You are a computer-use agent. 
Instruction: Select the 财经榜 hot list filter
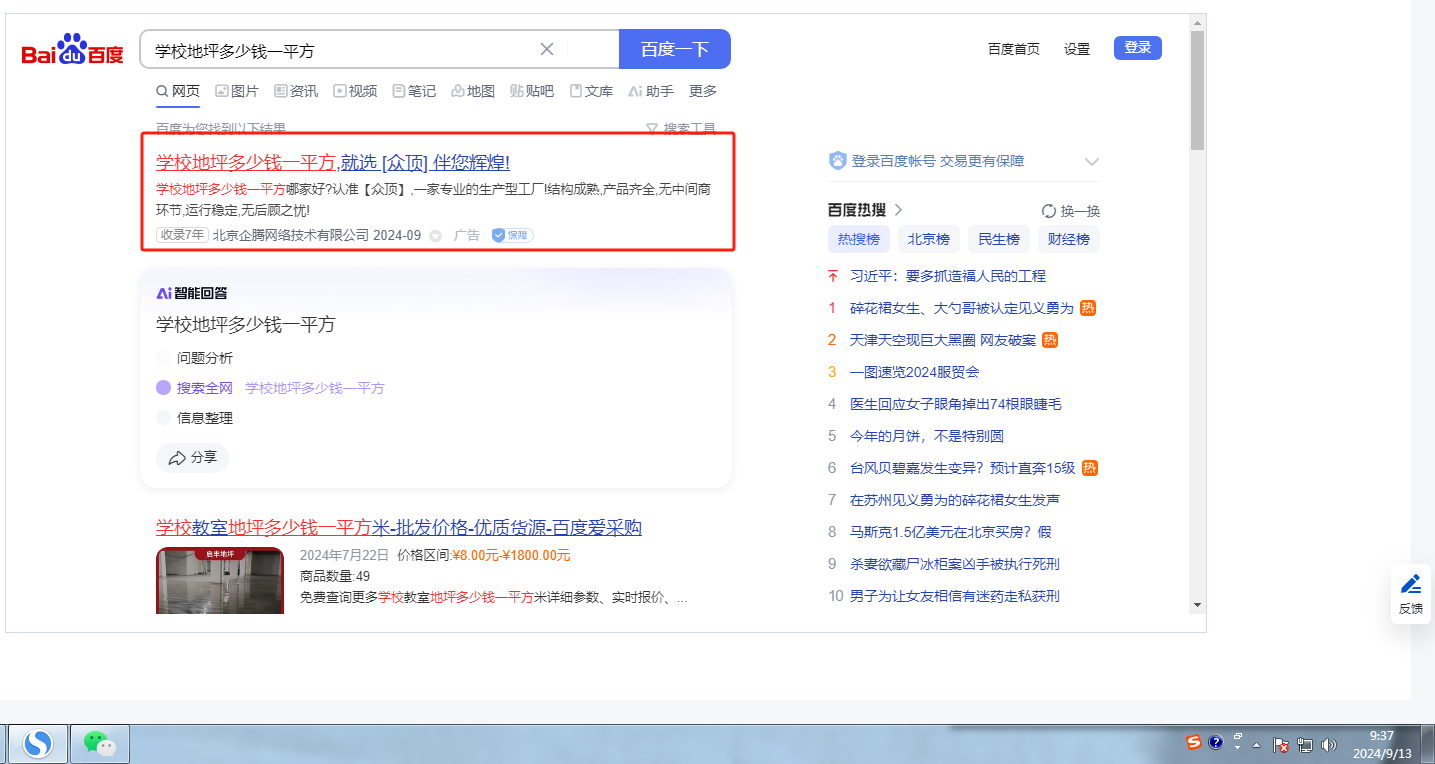click(1068, 239)
